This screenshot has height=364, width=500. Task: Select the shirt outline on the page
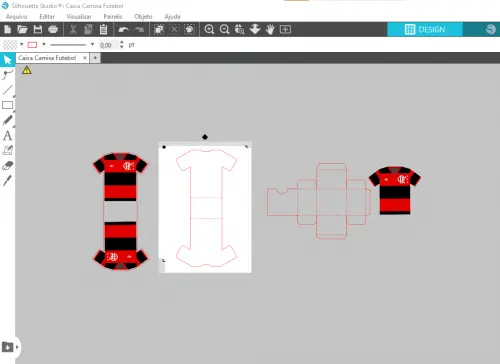(x=206, y=208)
